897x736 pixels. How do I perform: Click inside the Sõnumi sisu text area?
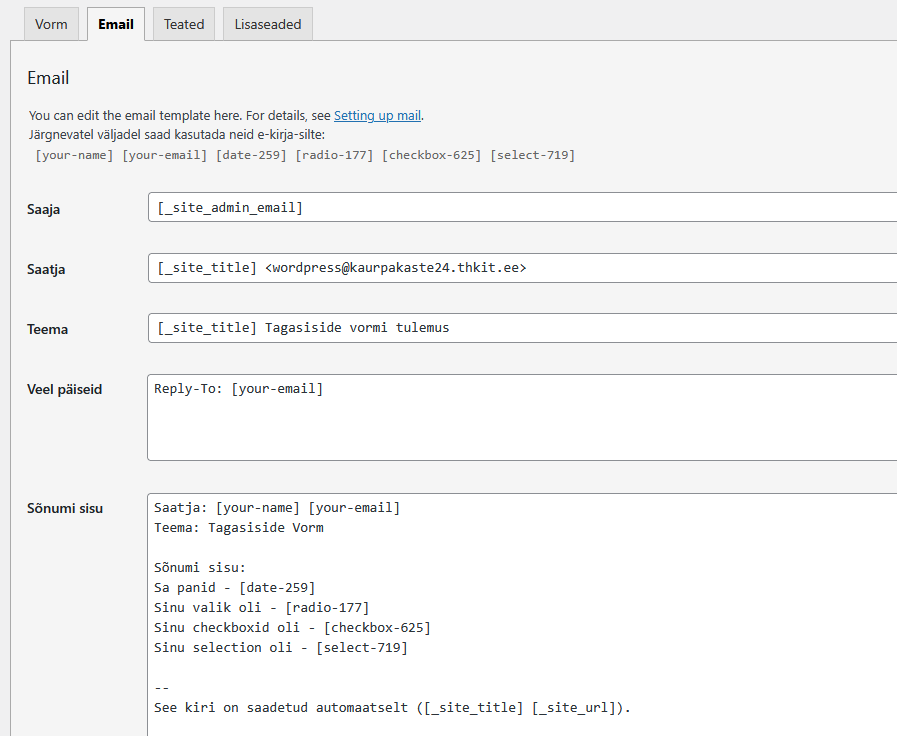pos(520,610)
